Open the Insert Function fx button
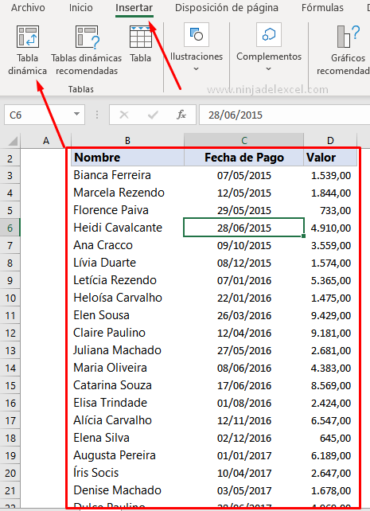 pyautogui.click(x=181, y=115)
